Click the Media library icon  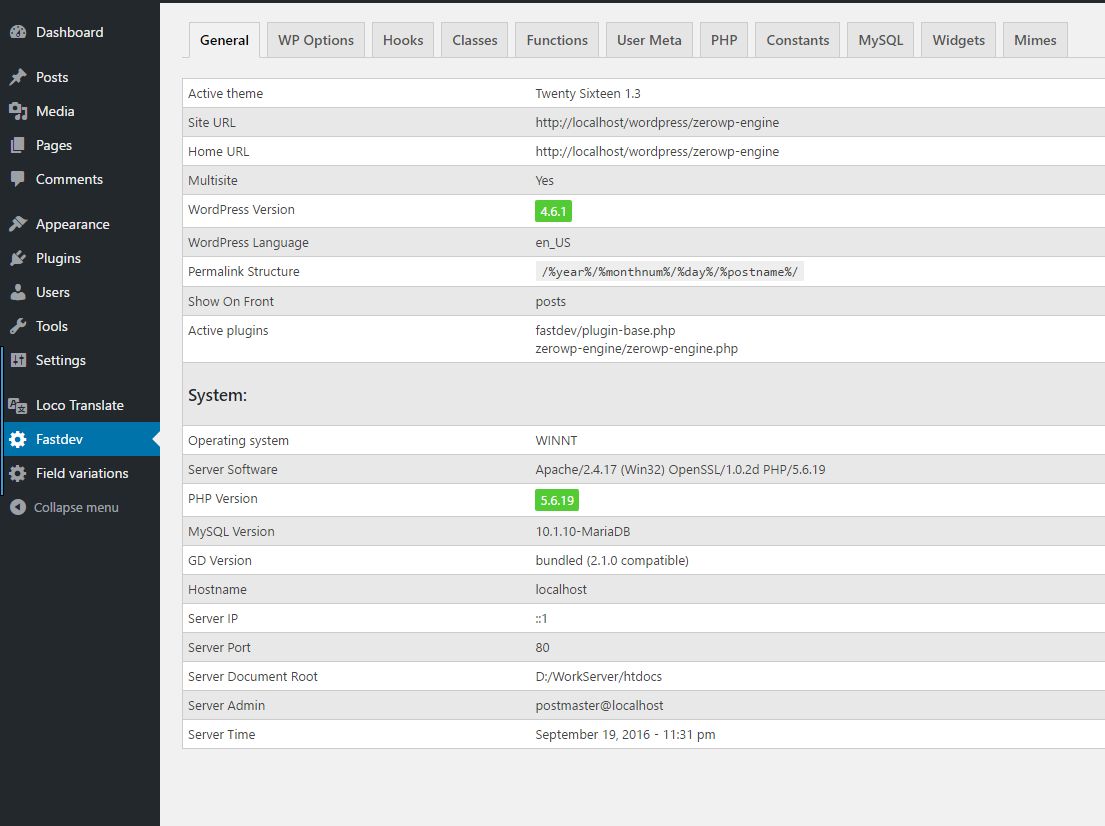click(18, 111)
